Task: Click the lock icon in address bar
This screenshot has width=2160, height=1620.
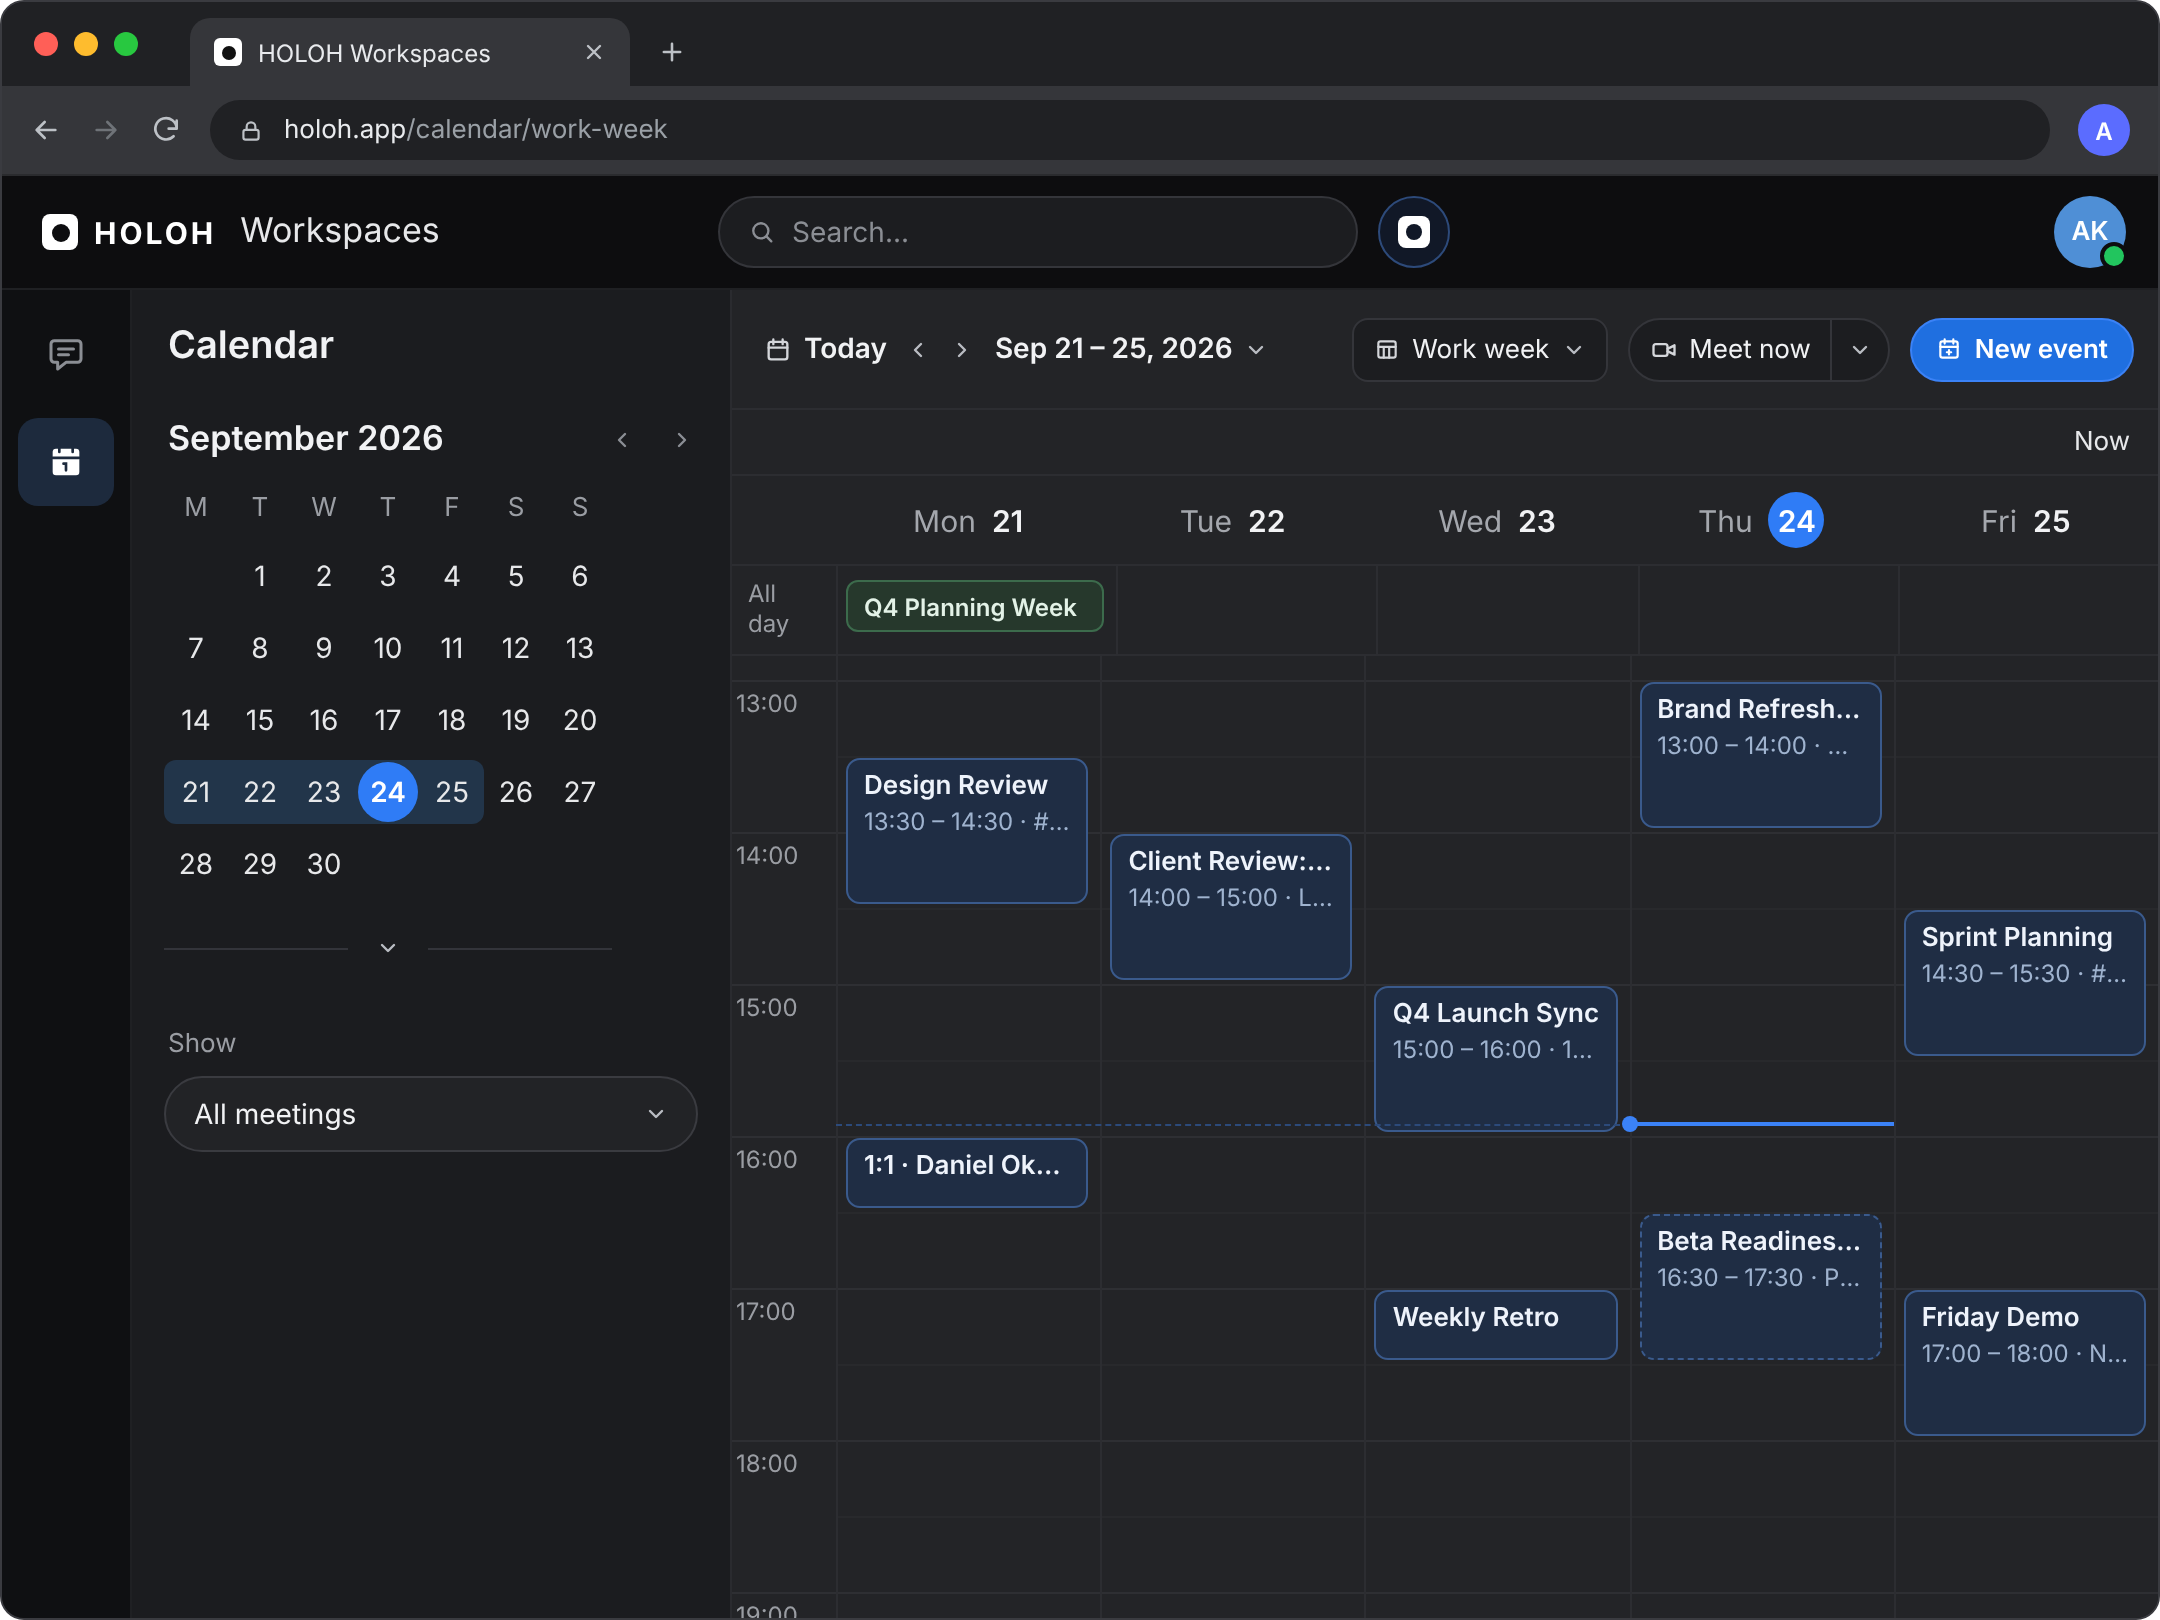Action: pyautogui.click(x=252, y=130)
